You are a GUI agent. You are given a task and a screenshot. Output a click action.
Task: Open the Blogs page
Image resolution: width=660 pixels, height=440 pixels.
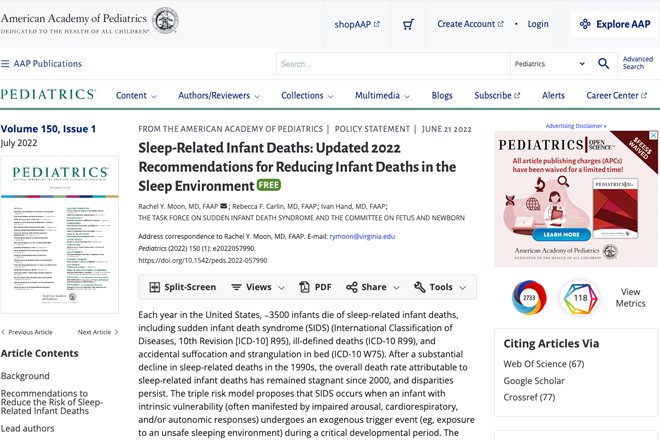tap(442, 96)
